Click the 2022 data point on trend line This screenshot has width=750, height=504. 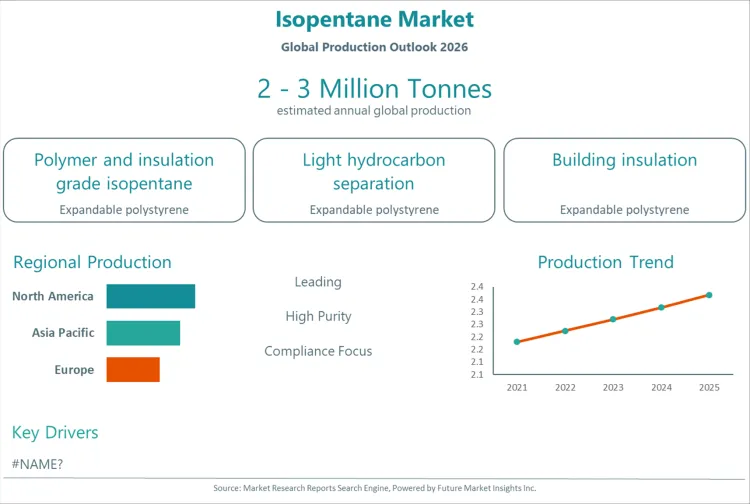click(565, 331)
